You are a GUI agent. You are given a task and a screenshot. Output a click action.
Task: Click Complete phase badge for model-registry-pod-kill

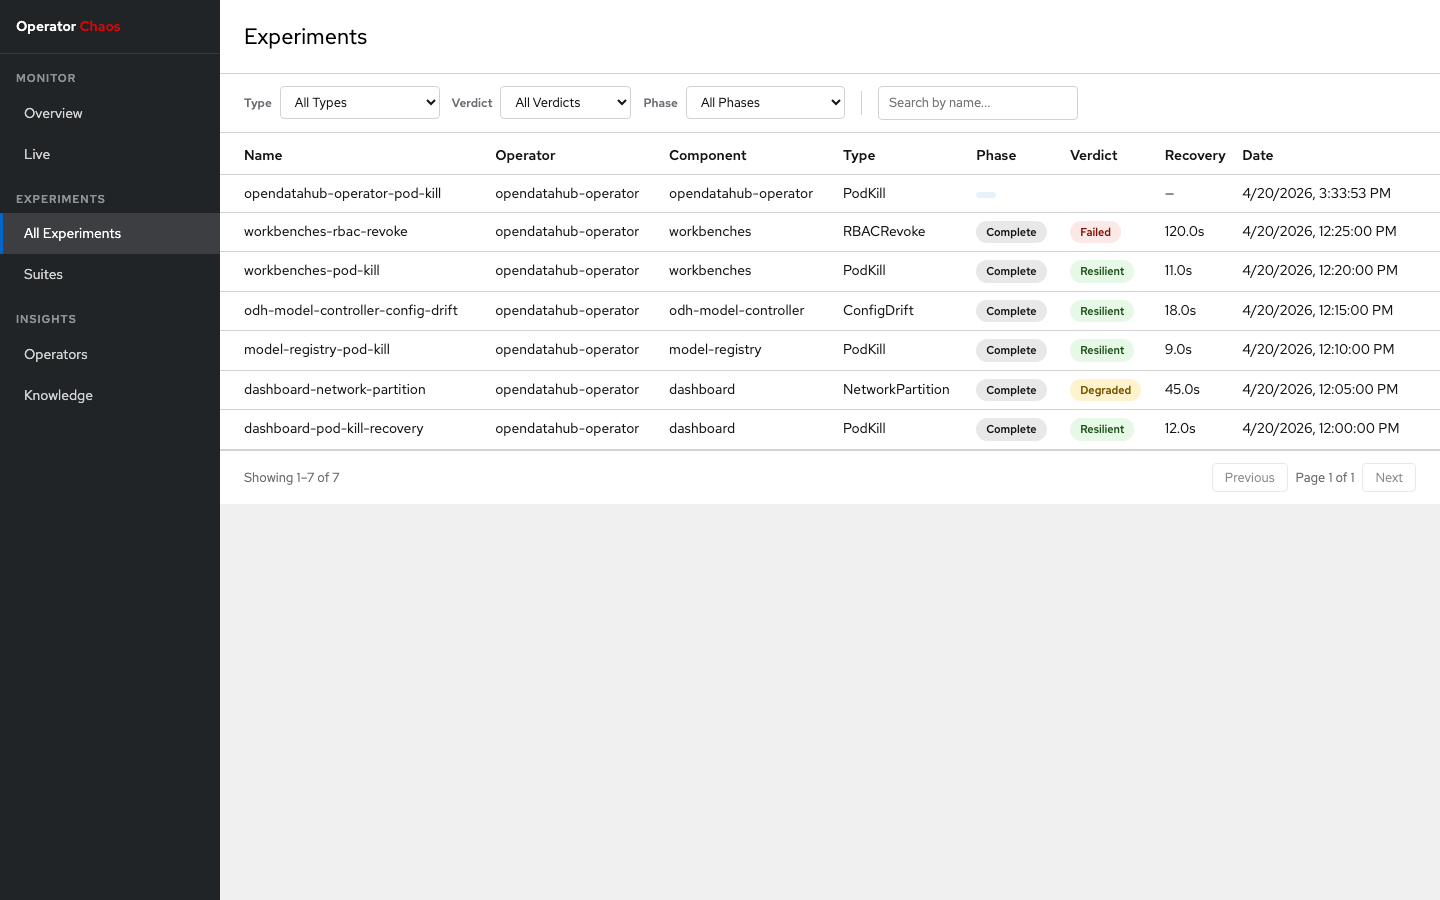(x=1011, y=350)
